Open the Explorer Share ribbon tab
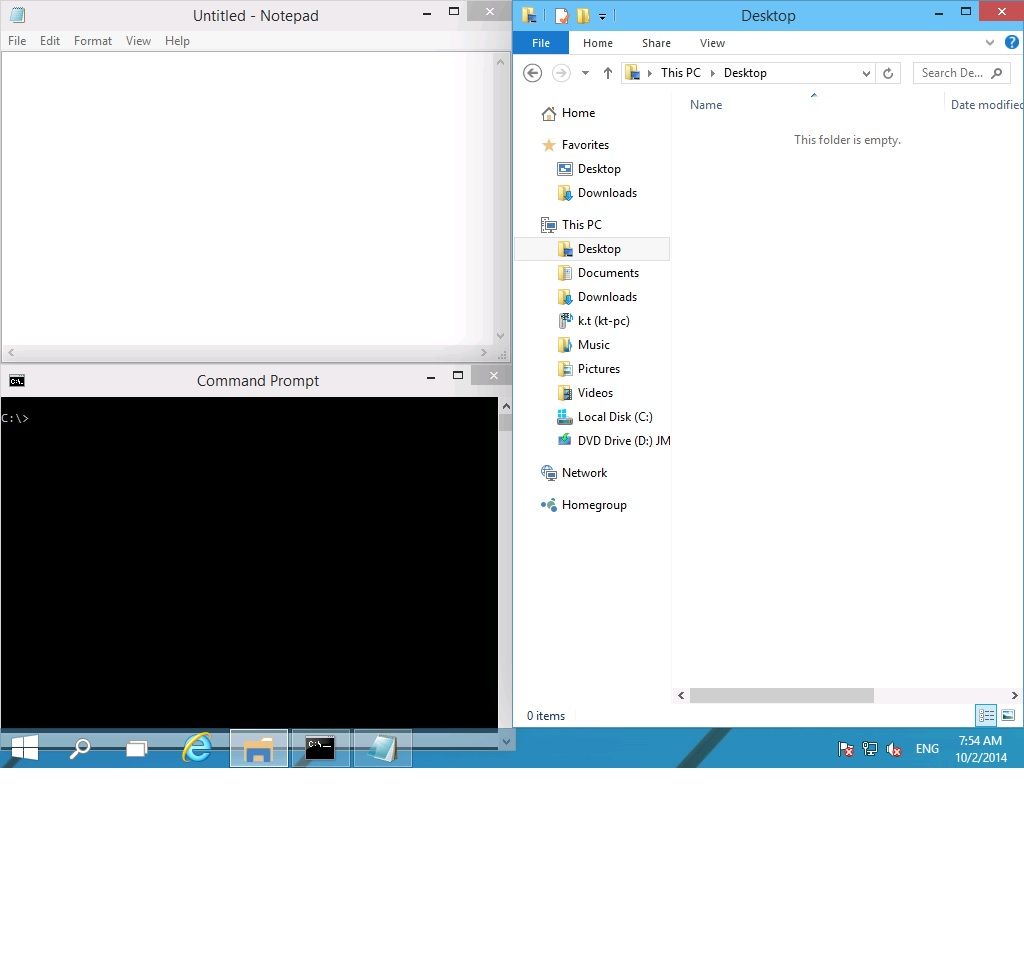Image resolution: width=1024 pixels, height=960 pixels. click(x=656, y=43)
